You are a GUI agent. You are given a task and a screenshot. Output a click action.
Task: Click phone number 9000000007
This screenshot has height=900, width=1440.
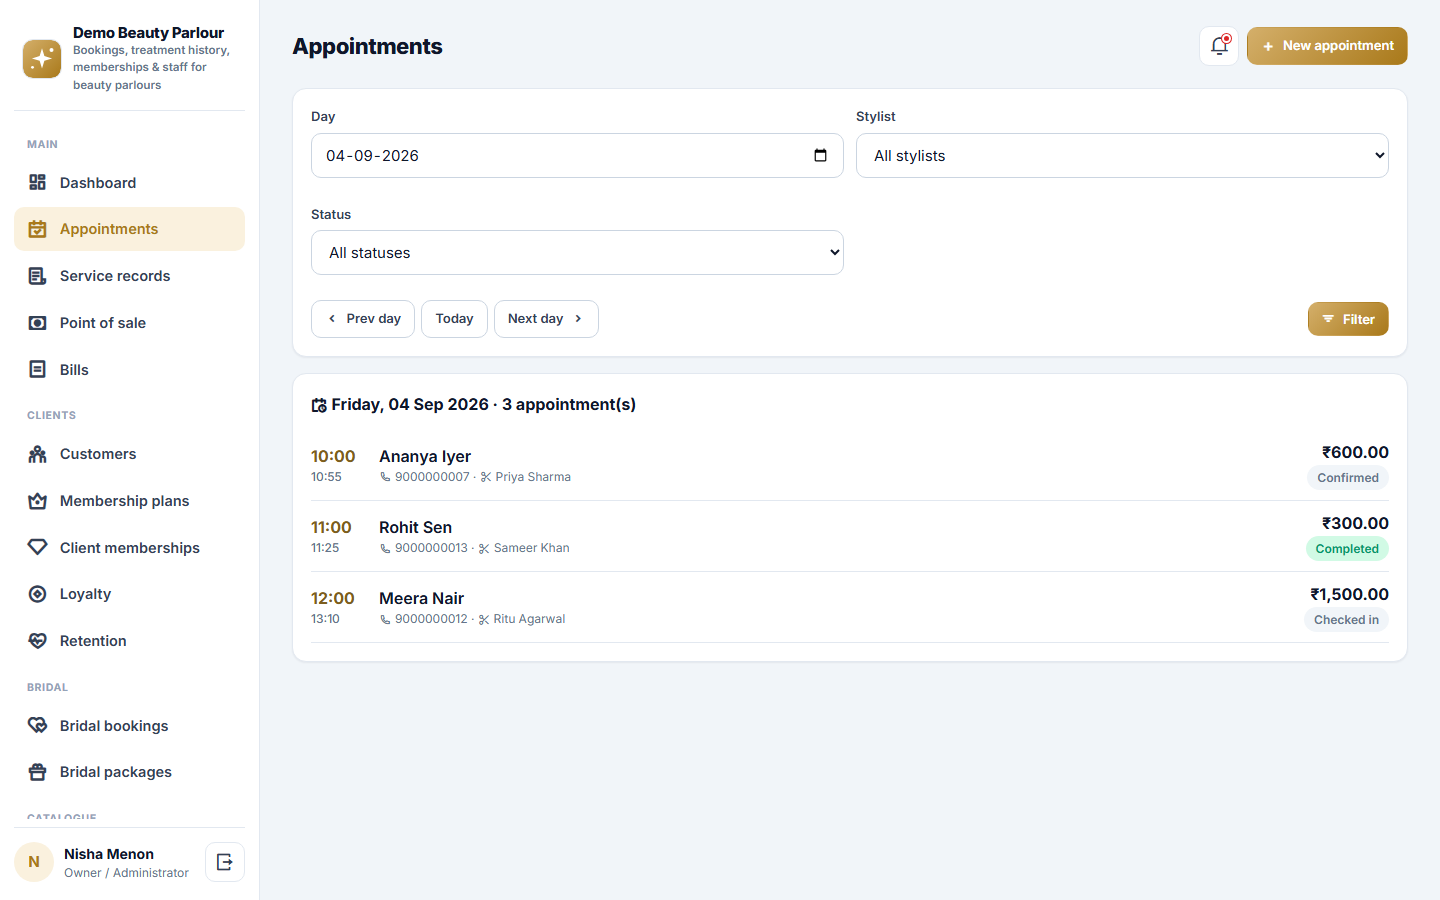(x=432, y=477)
